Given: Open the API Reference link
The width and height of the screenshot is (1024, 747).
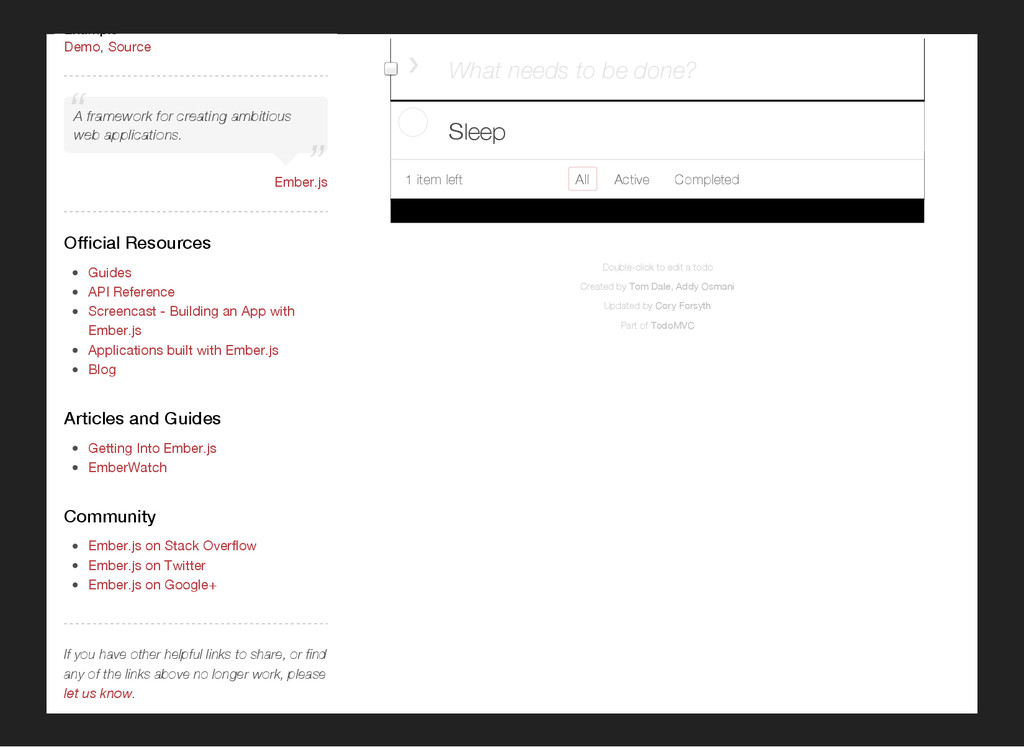Looking at the screenshot, I should coord(131,292).
